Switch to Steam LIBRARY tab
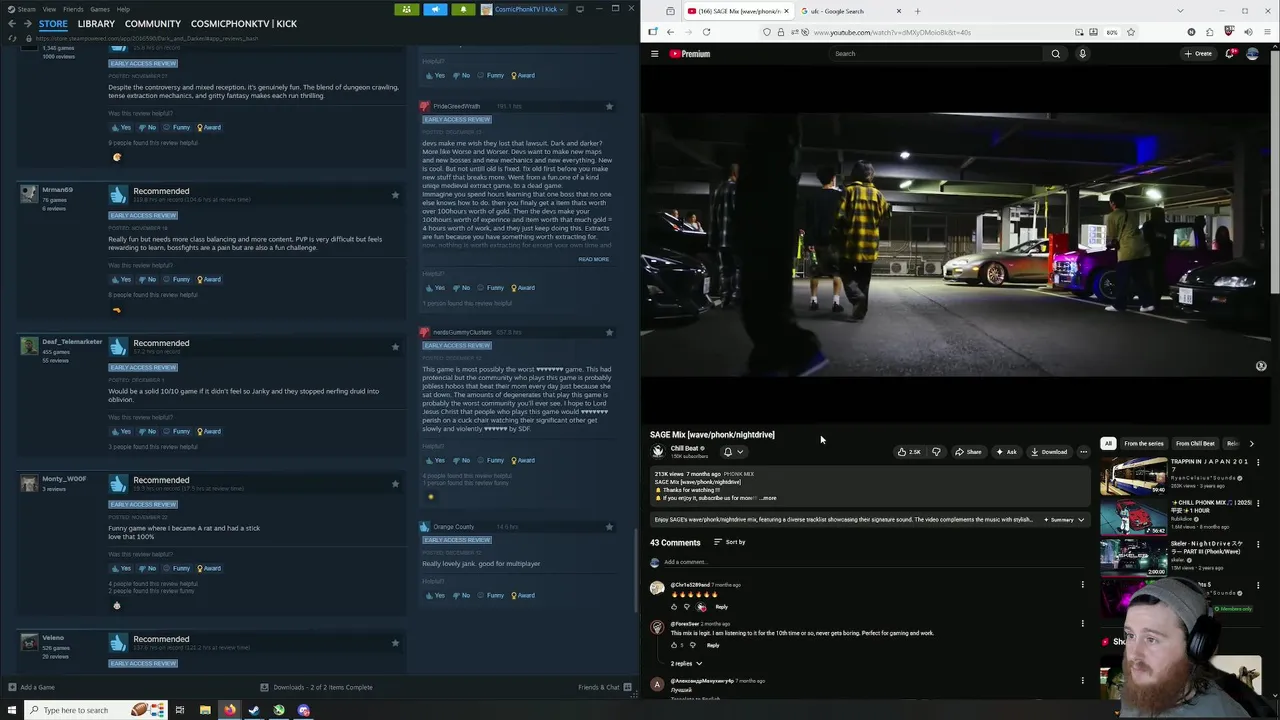Image resolution: width=1280 pixels, height=720 pixels. 96,24
